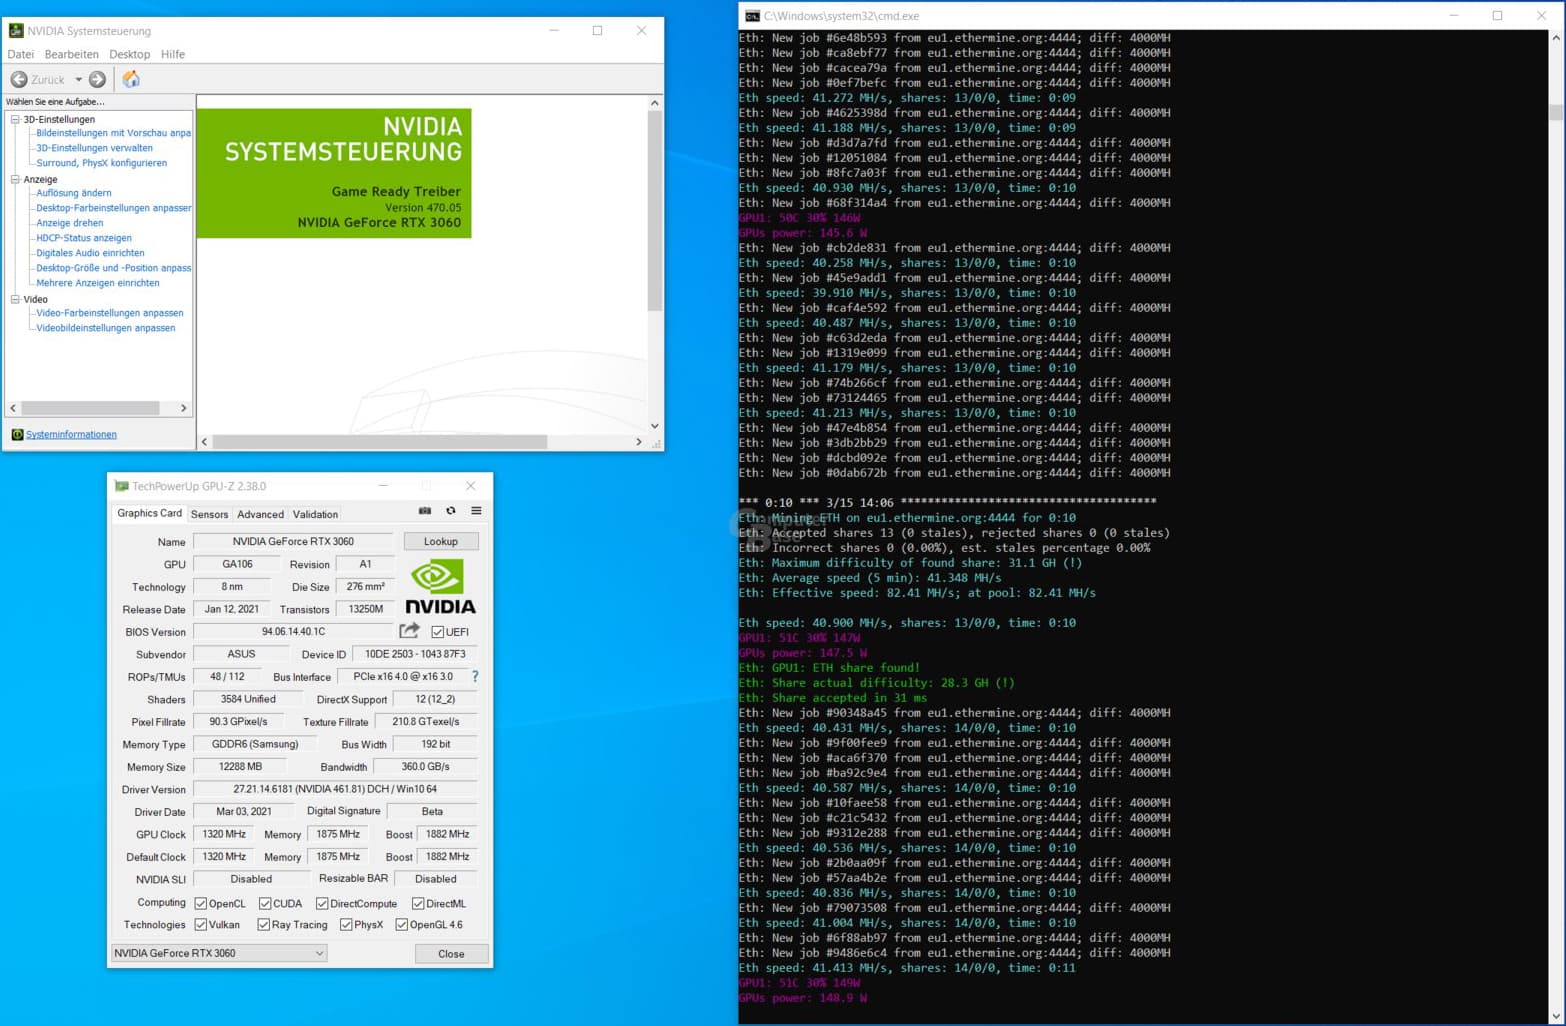Viewport: 1566px width, 1026px height.
Task: Select Auflösung ändern
Action: 74,193
